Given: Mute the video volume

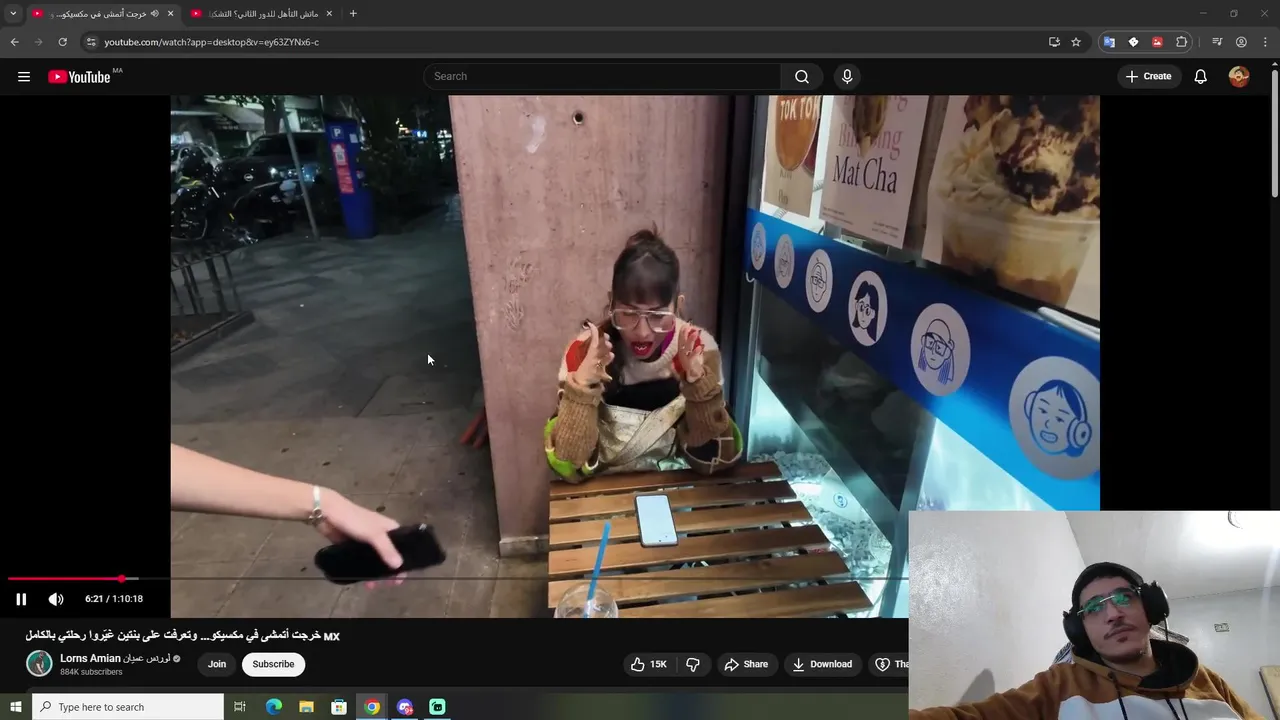Looking at the screenshot, I should click(x=56, y=599).
